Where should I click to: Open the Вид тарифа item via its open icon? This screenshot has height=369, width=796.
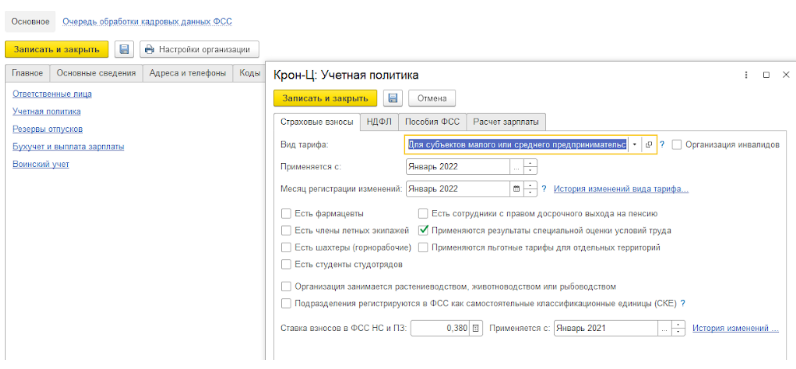point(649,145)
